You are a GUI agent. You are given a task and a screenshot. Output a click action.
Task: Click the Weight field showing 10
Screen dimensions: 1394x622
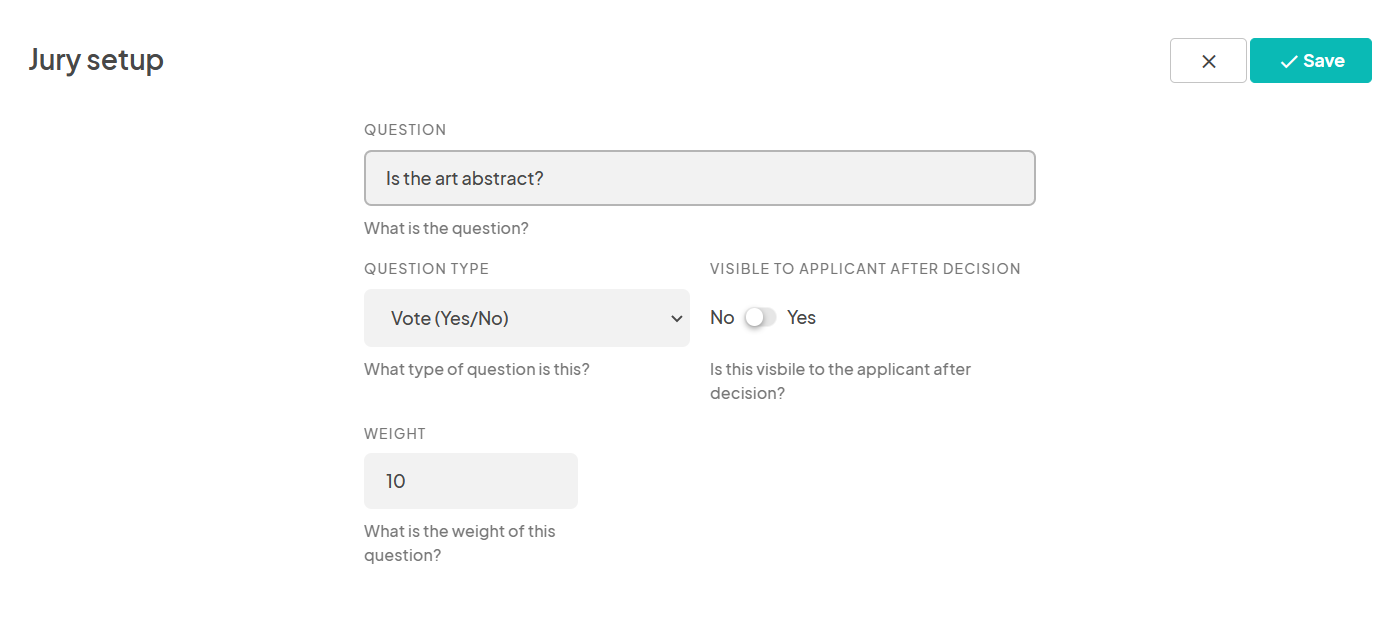tap(470, 480)
